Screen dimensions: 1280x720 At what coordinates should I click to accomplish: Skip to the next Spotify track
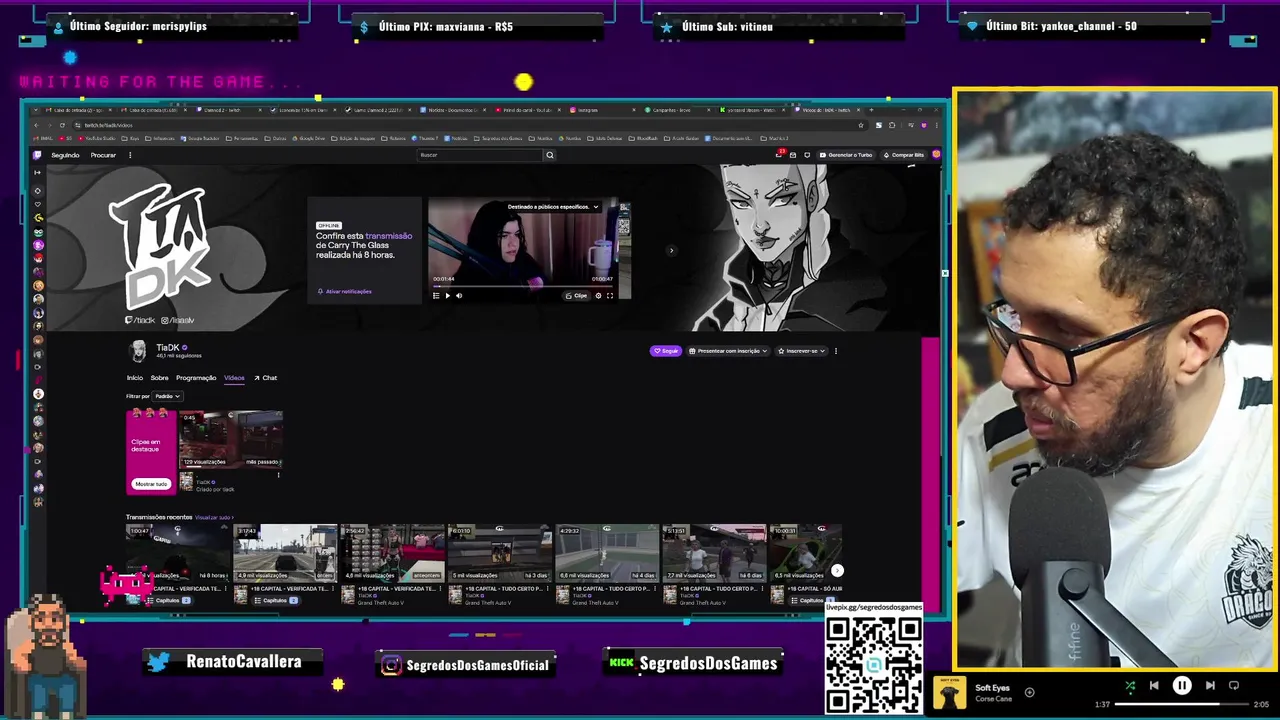click(1210, 685)
